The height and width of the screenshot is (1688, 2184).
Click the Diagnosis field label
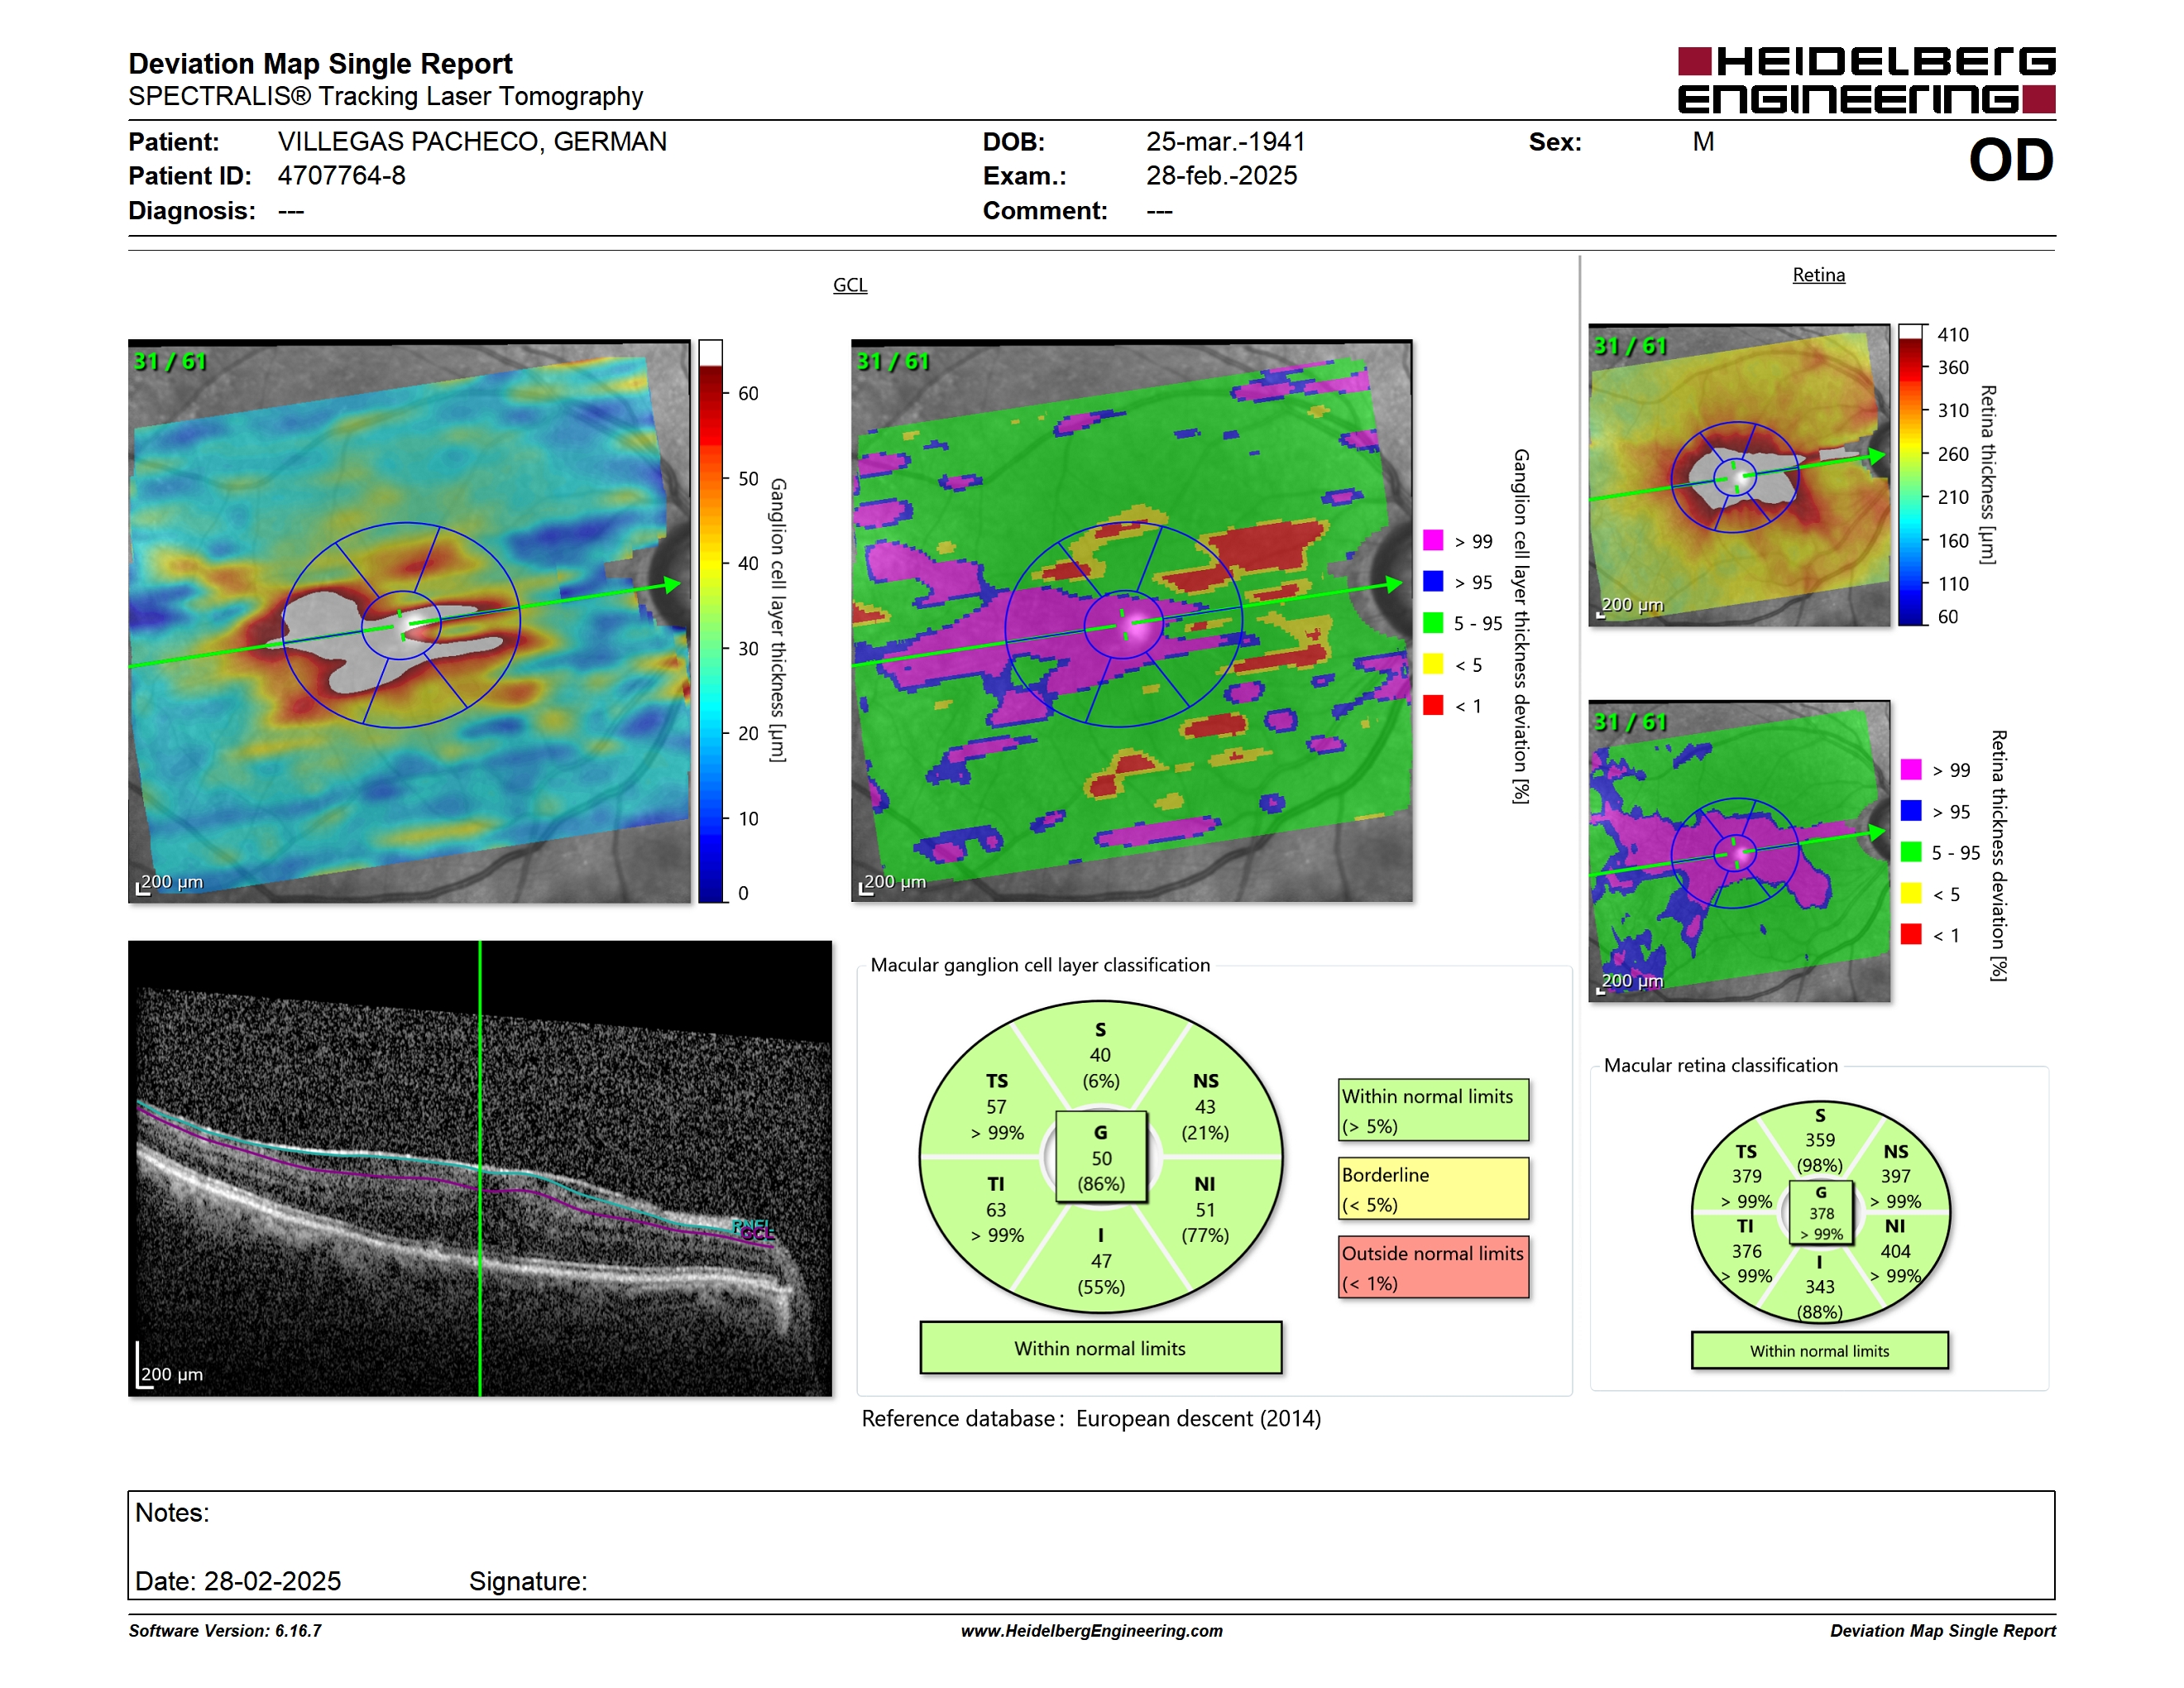coord(191,211)
